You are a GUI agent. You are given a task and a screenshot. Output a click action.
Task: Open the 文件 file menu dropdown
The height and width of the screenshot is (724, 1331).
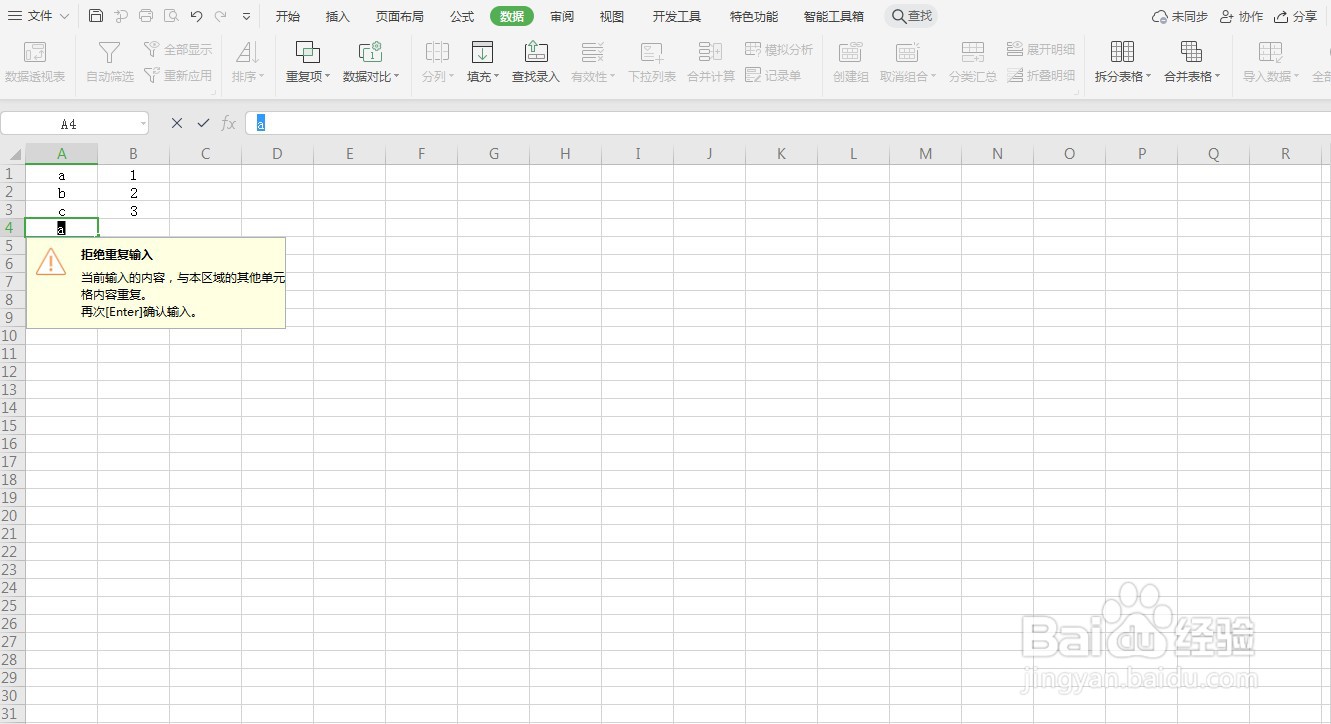tap(40, 16)
